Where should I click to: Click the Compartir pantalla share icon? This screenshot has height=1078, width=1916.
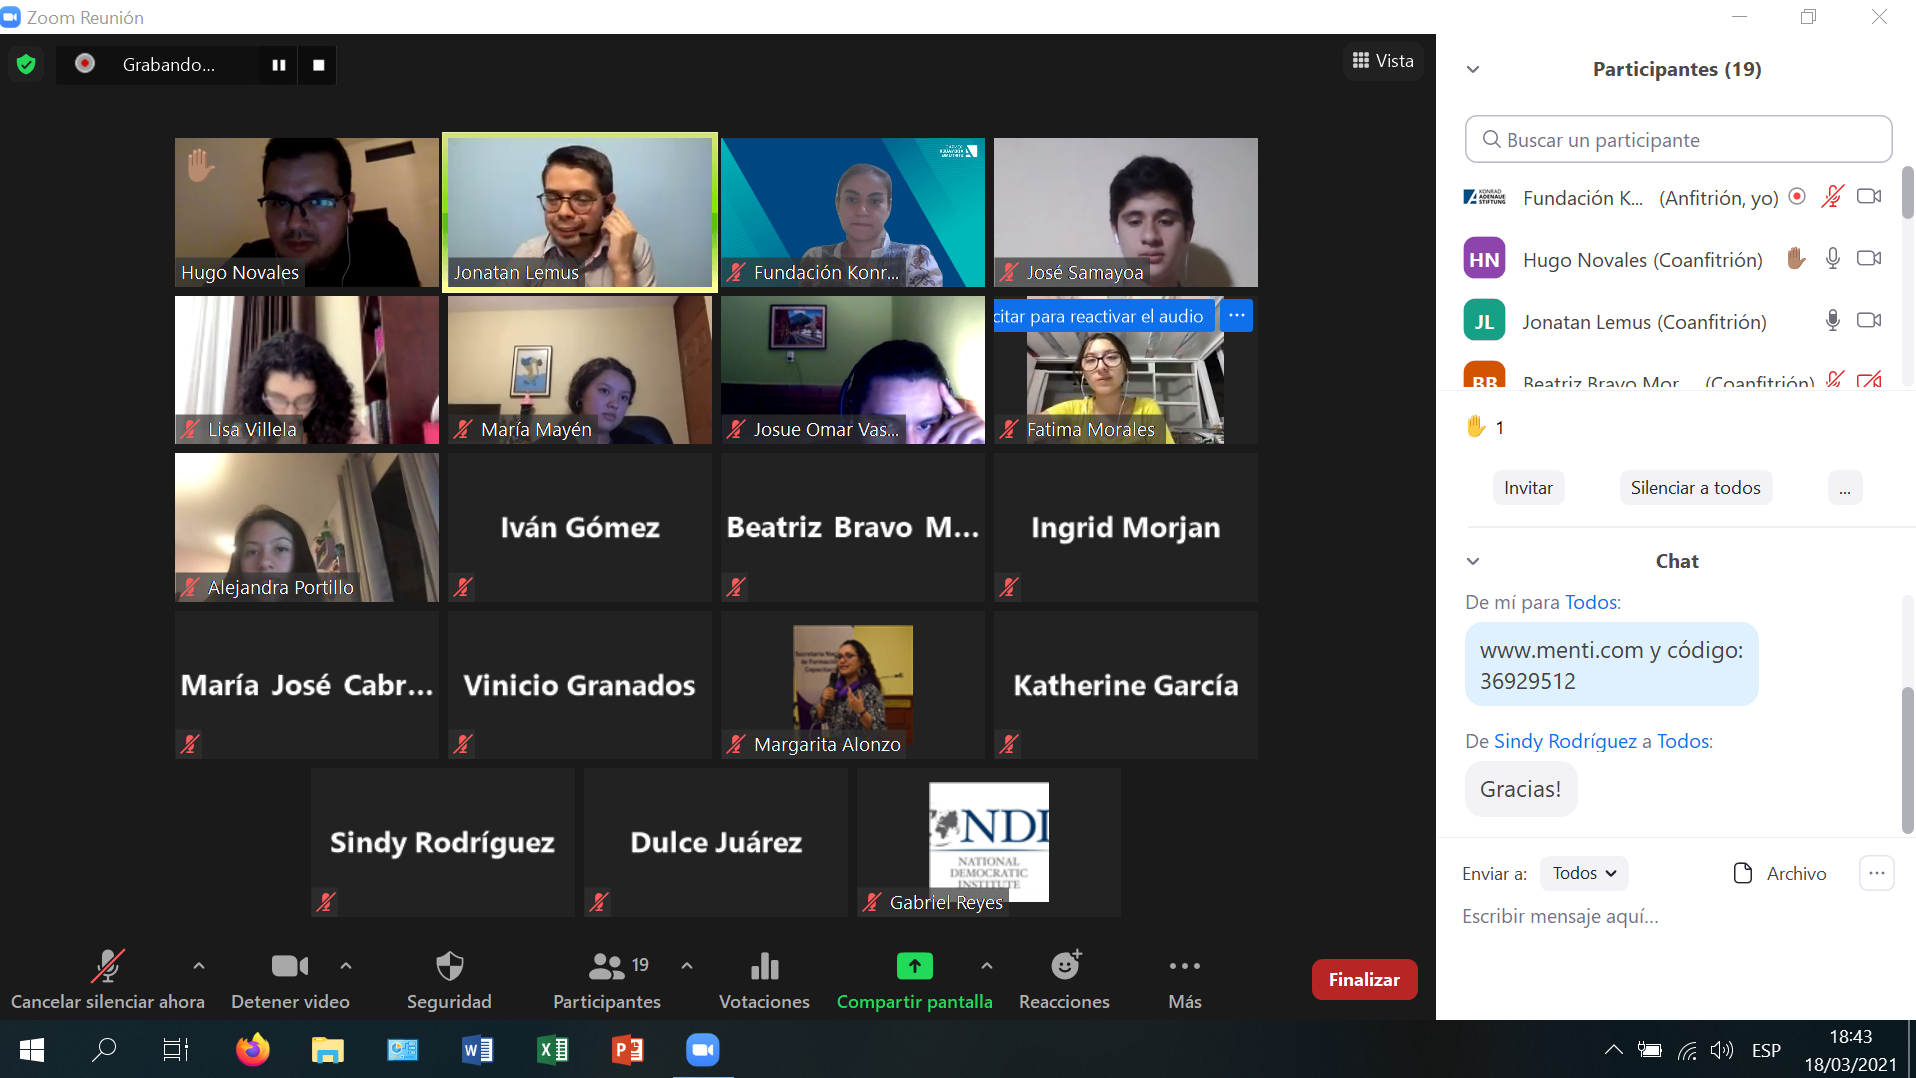[x=914, y=966]
